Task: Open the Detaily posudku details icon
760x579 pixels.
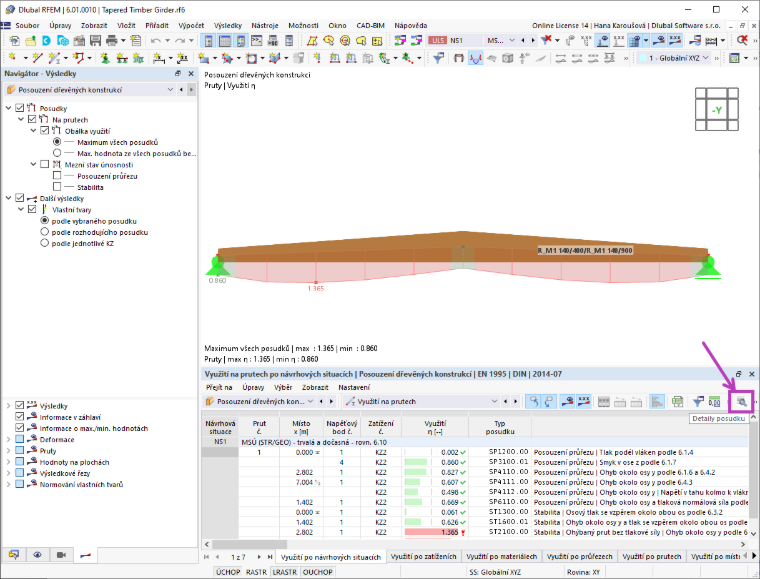Action: click(741, 402)
